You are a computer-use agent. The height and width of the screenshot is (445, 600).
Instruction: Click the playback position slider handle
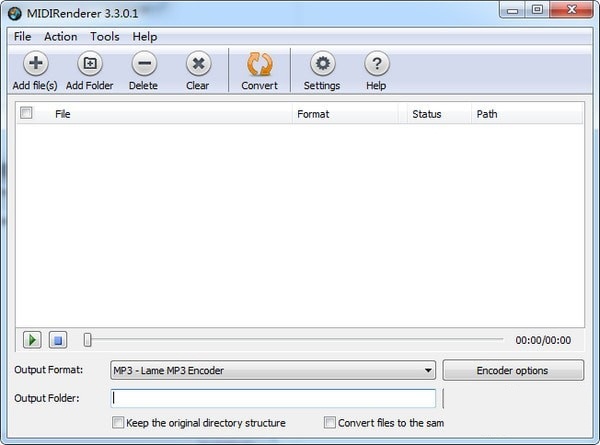[x=88, y=340]
